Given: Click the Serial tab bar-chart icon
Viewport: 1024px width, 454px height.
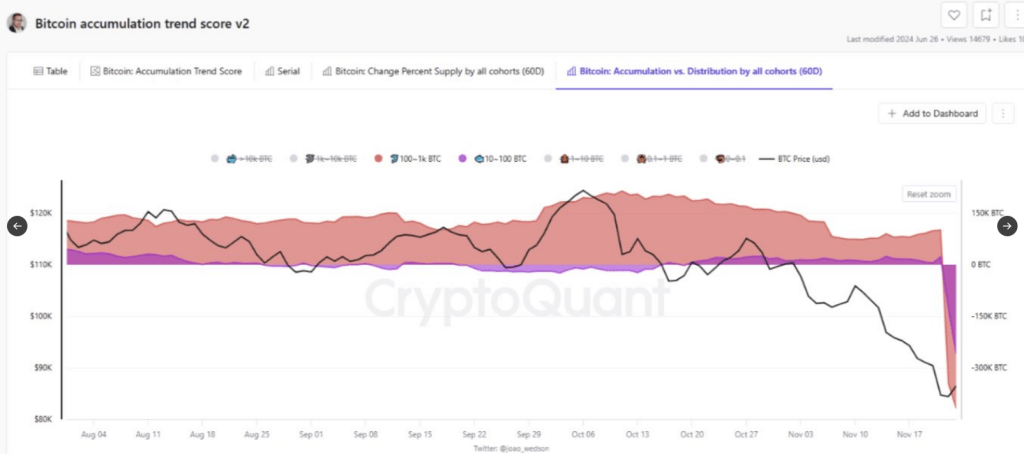Looking at the screenshot, I should pos(270,72).
